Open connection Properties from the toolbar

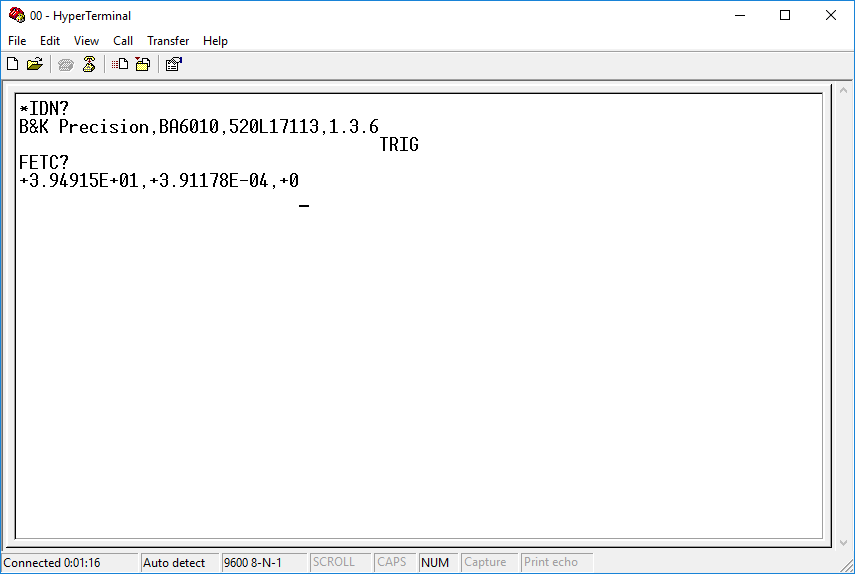click(174, 64)
